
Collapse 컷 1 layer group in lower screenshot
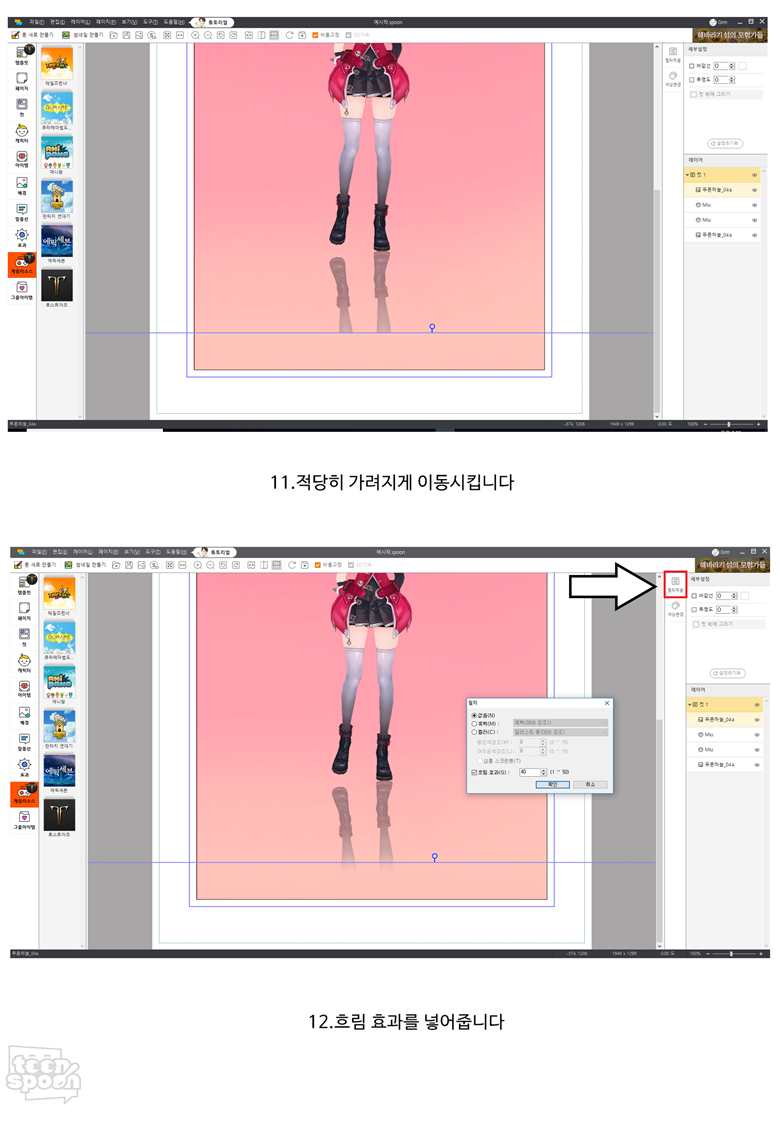688,705
